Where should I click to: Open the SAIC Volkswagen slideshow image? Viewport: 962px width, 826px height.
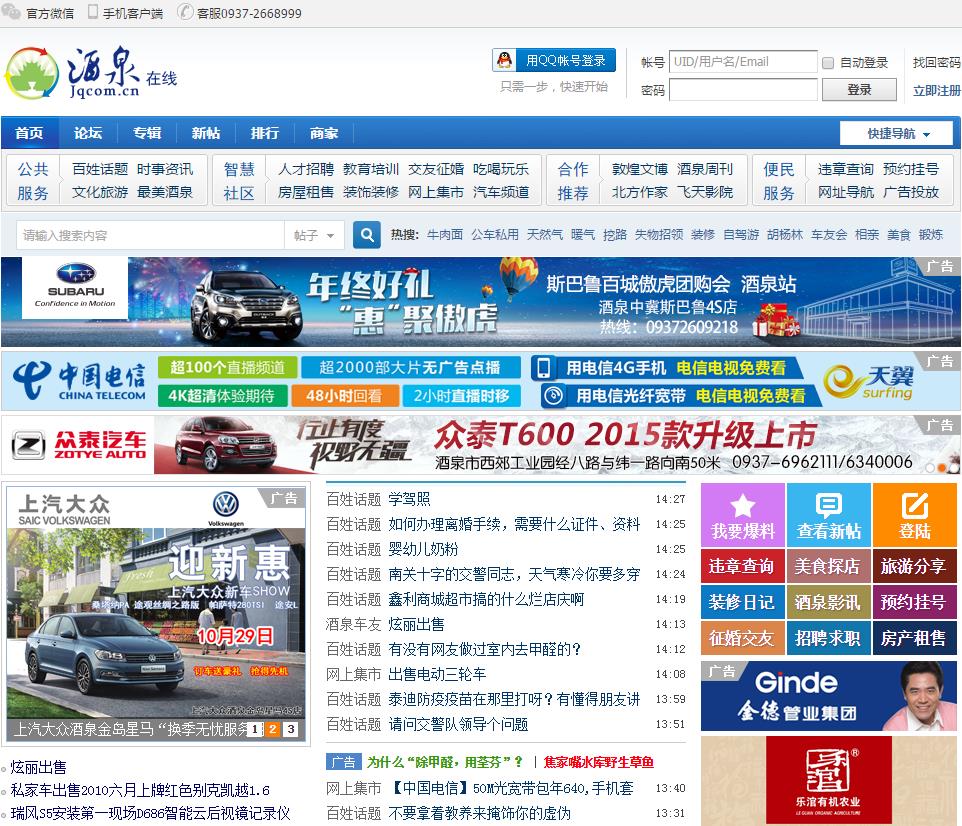tap(156, 612)
